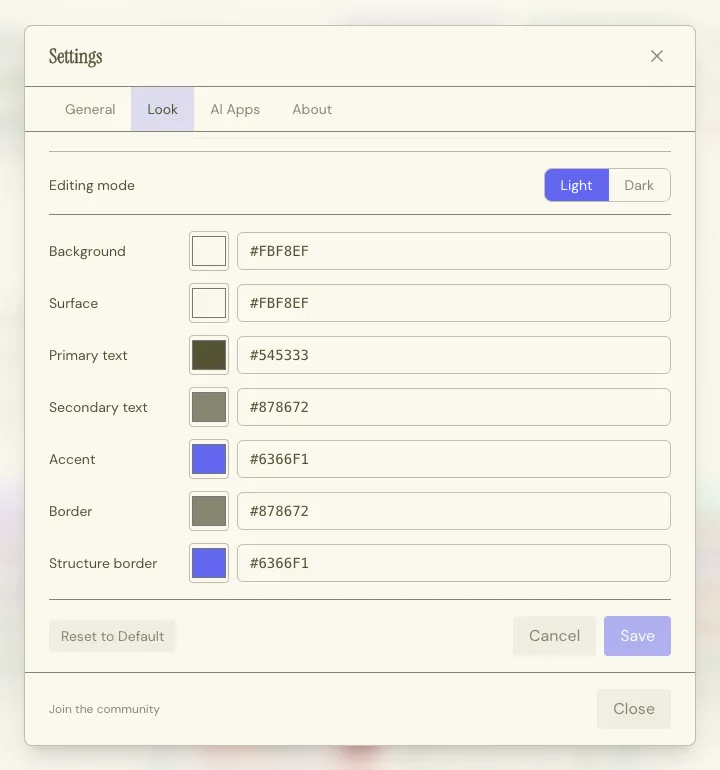Select the Look tab

(163, 109)
